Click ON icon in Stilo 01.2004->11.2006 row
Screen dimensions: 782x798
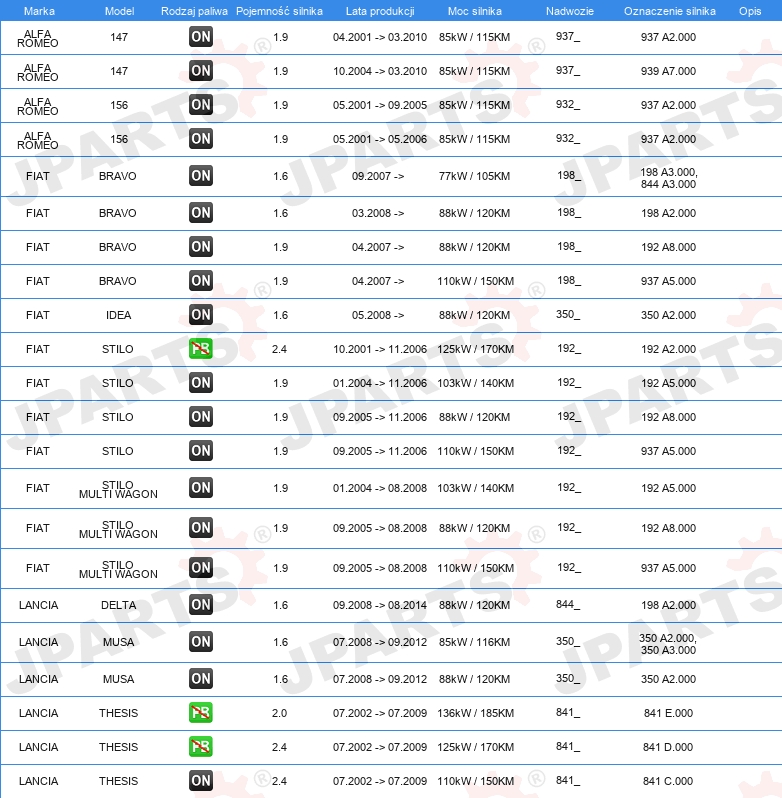[x=200, y=383]
